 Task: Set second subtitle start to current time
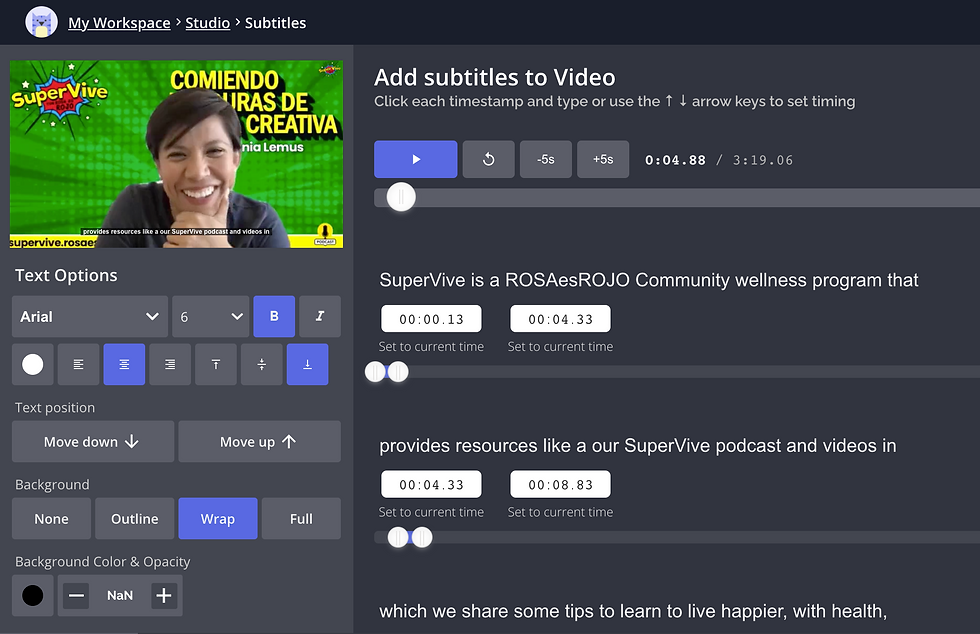(x=431, y=512)
